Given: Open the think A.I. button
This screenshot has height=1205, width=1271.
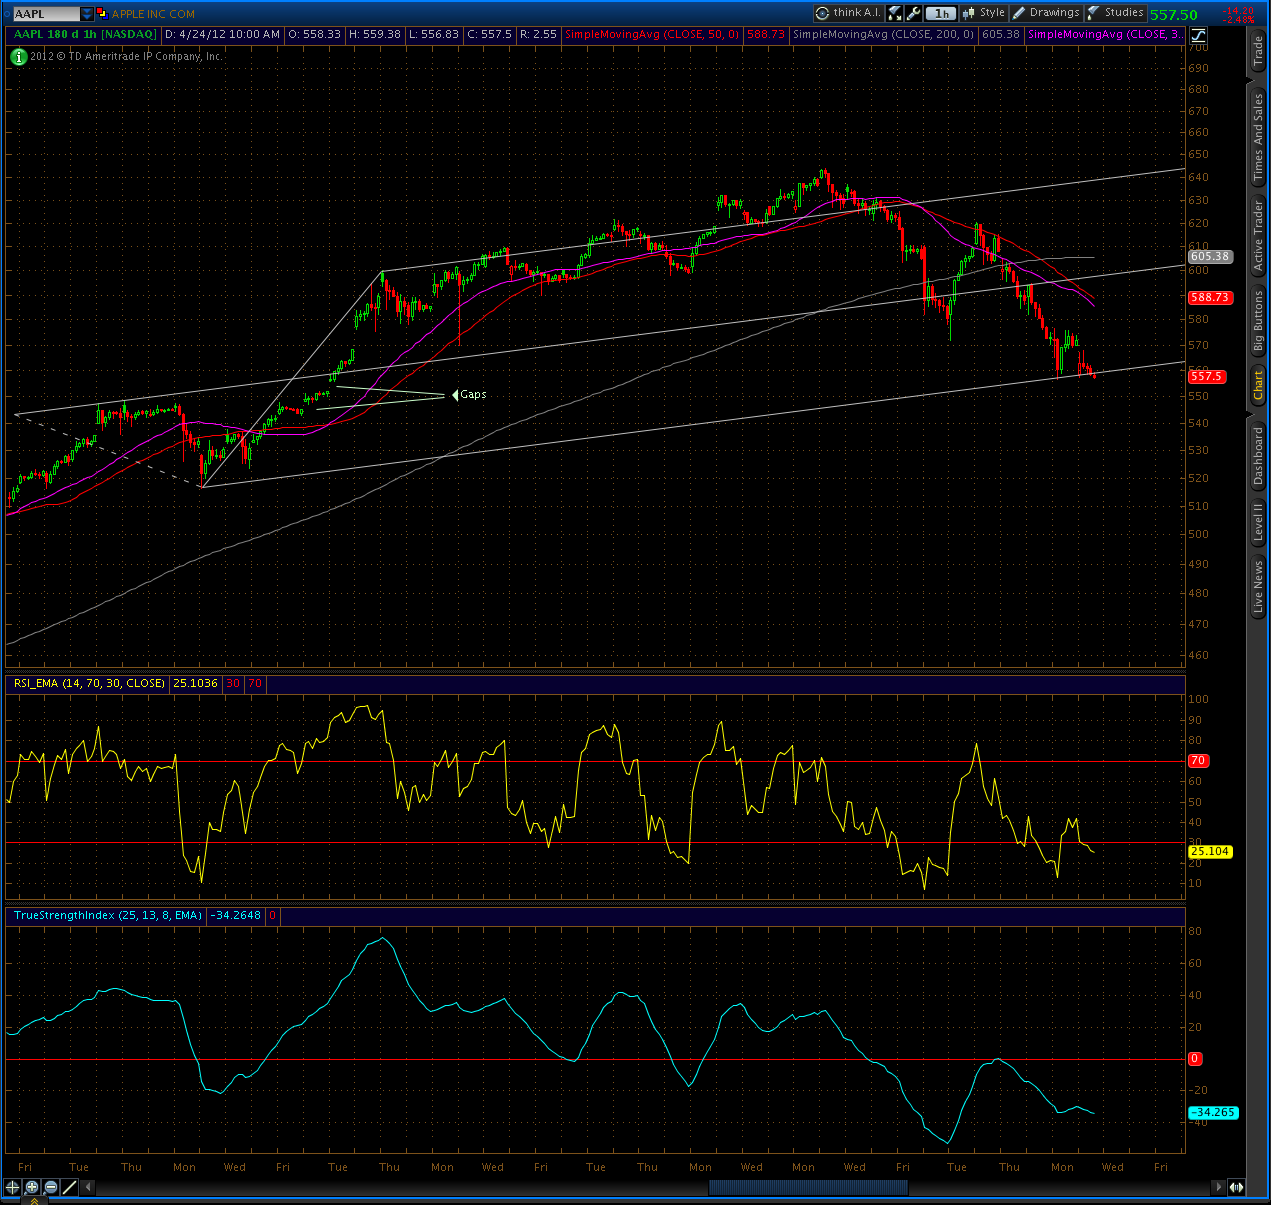Looking at the screenshot, I should [x=848, y=13].
